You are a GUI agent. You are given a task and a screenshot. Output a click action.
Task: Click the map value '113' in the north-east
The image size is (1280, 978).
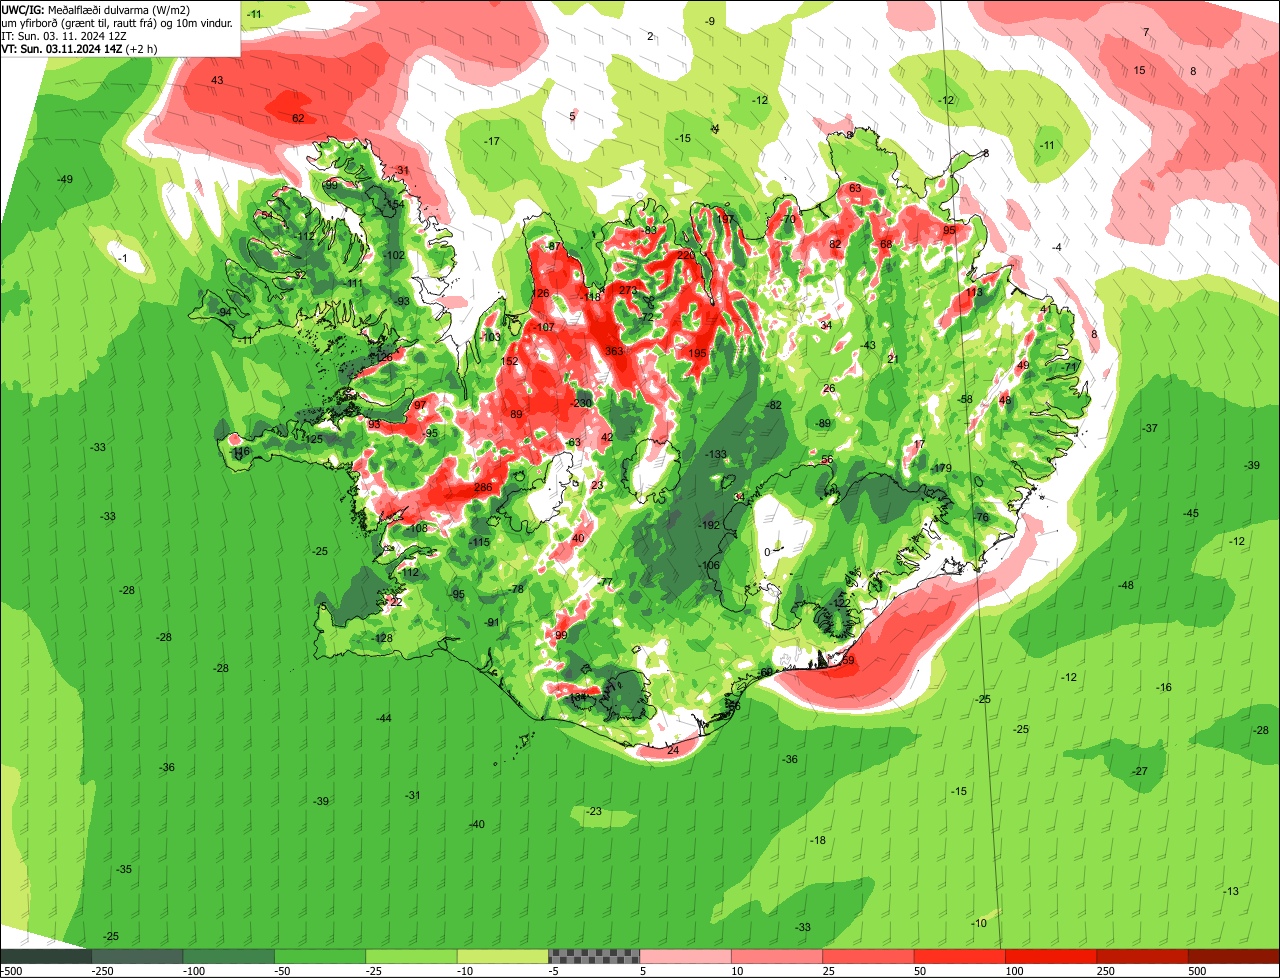[x=973, y=292]
